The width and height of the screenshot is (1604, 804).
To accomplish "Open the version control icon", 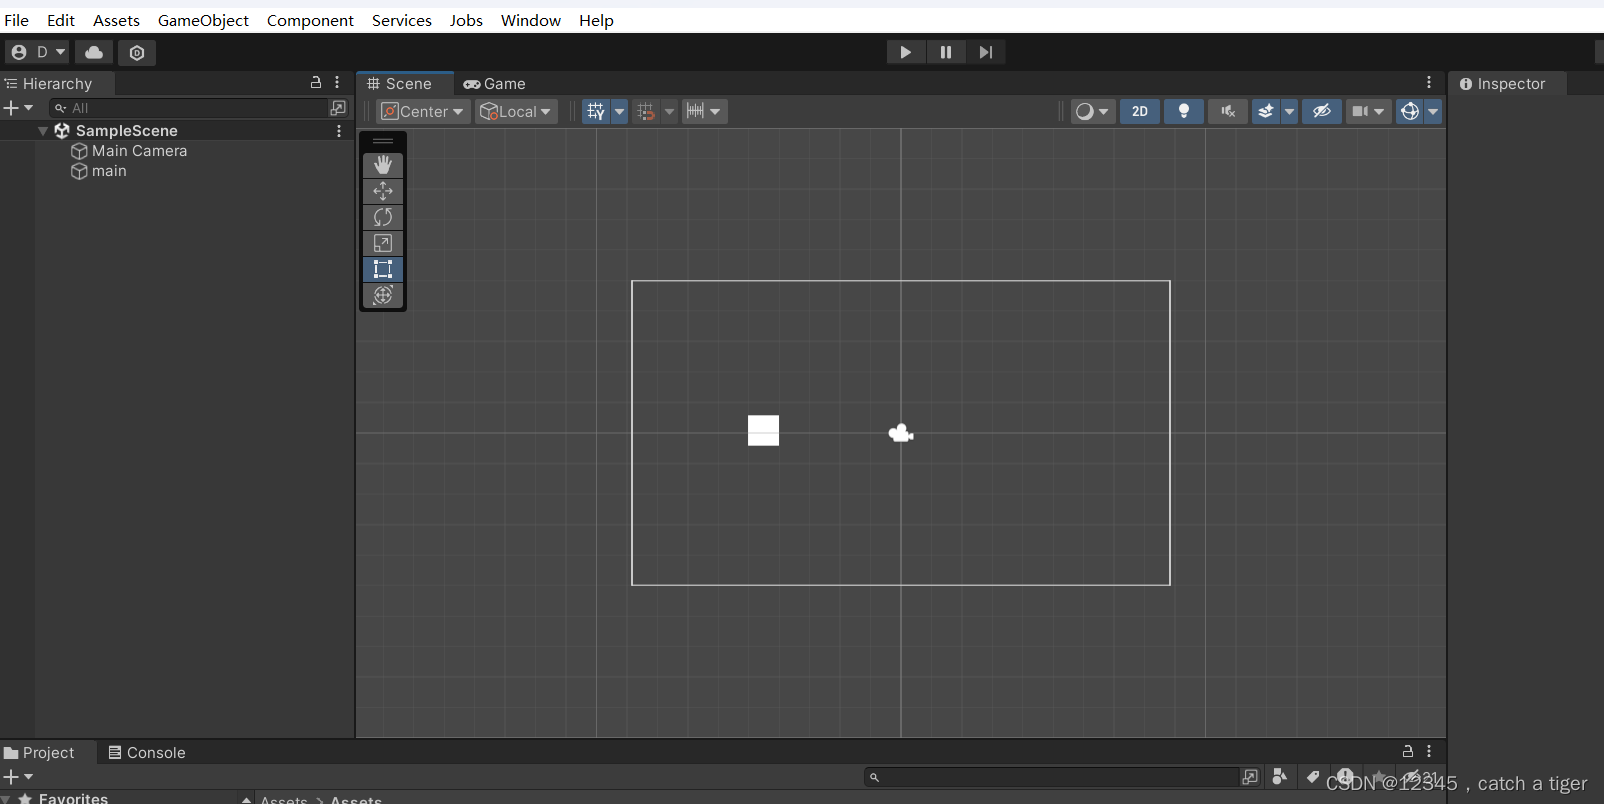I will pos(137,52).
